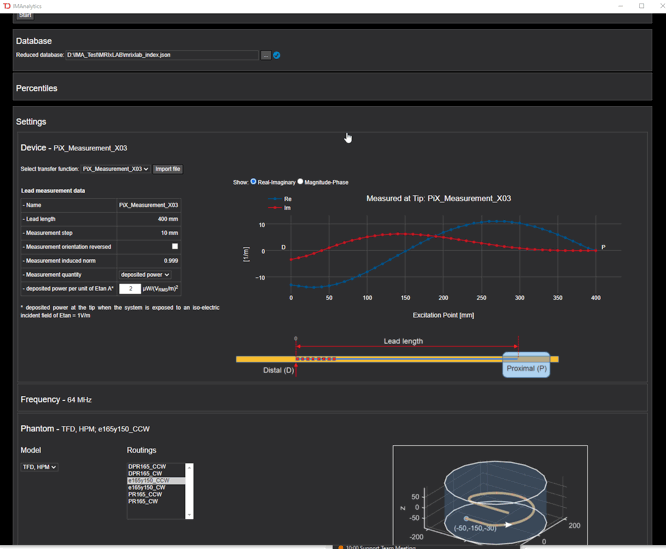Click the Proximal (P) label on lead diagram
This screenshot has height=549, width=666.
(x=526, y=368)
